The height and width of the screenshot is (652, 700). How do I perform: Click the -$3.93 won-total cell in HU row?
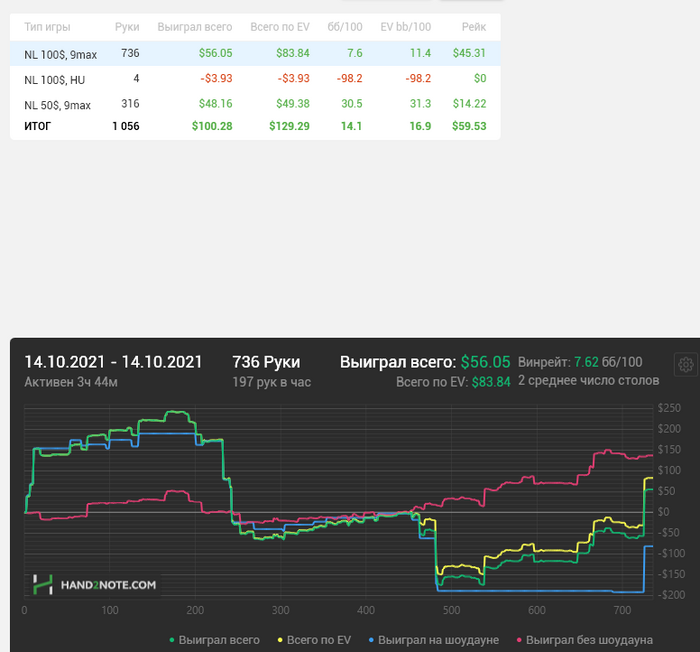pos(217,79)
